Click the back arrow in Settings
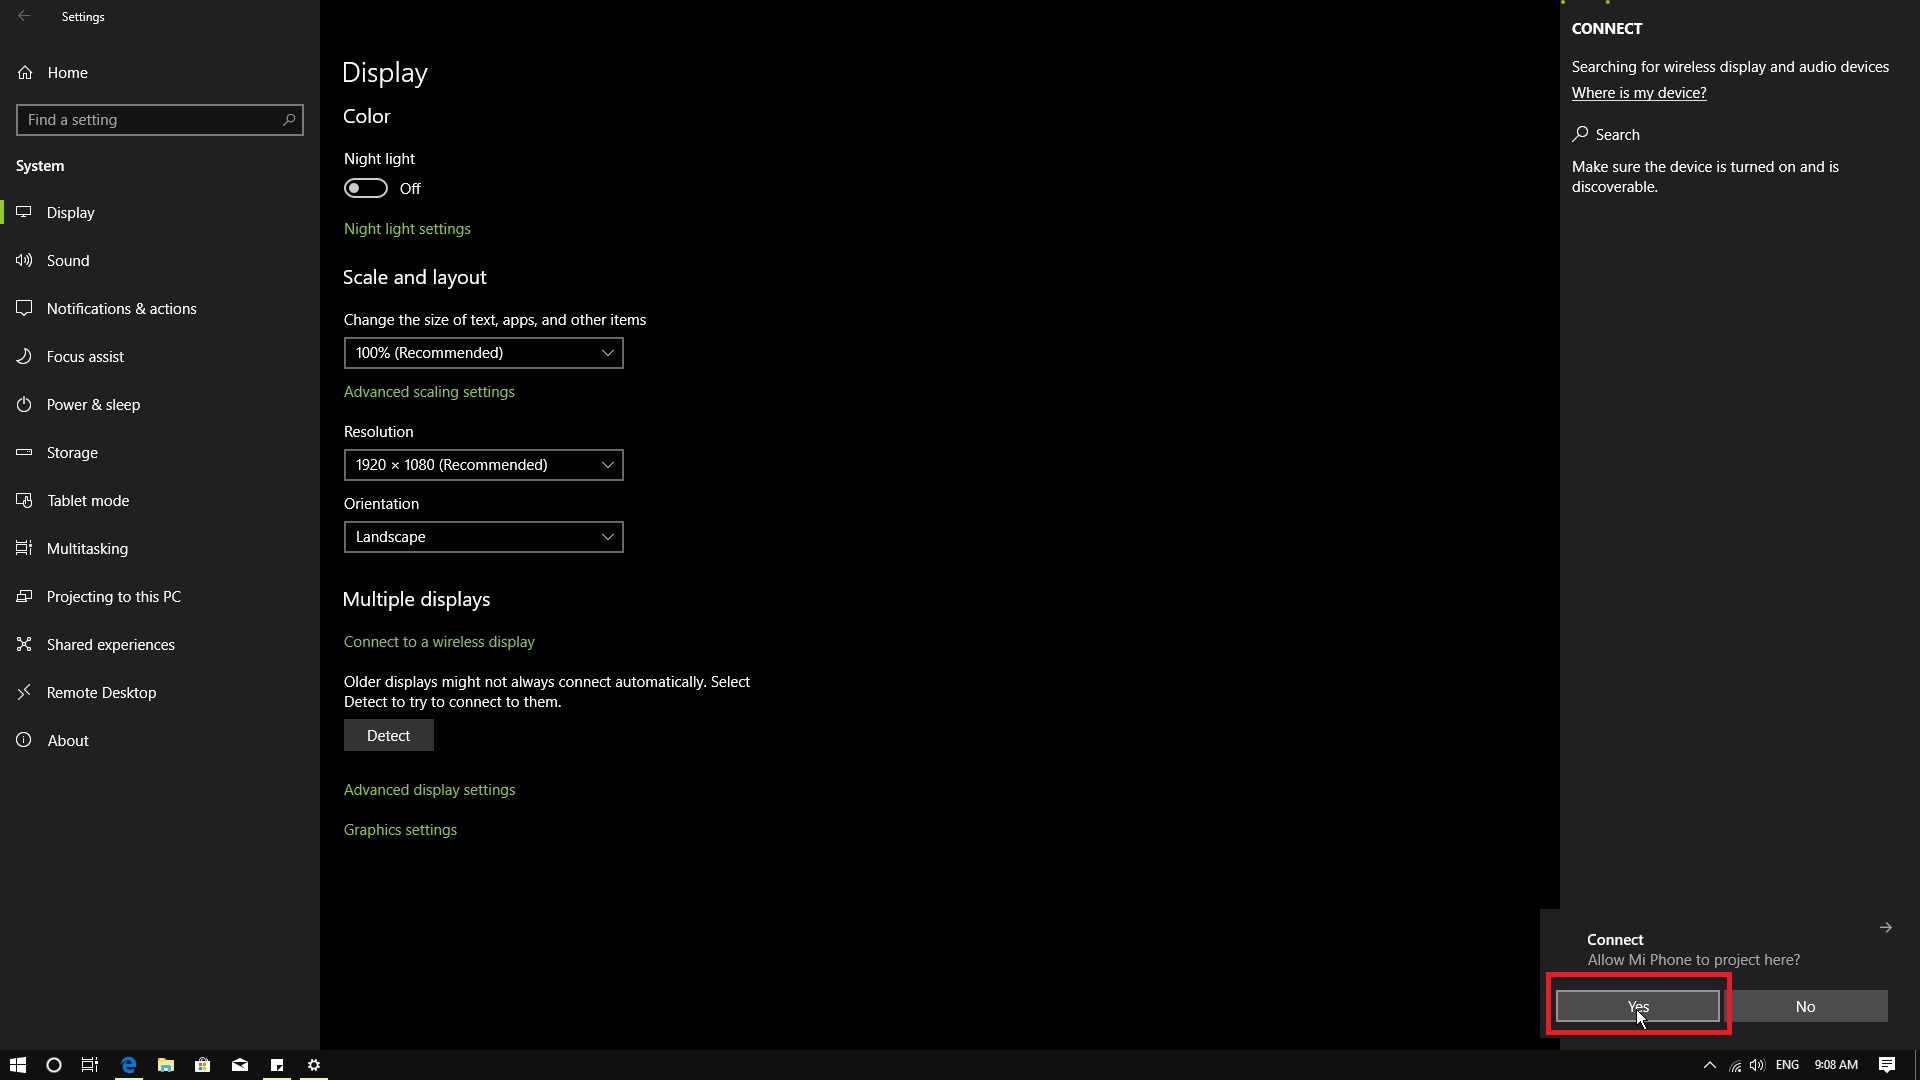1920x1080 pixels. point(24,16)
